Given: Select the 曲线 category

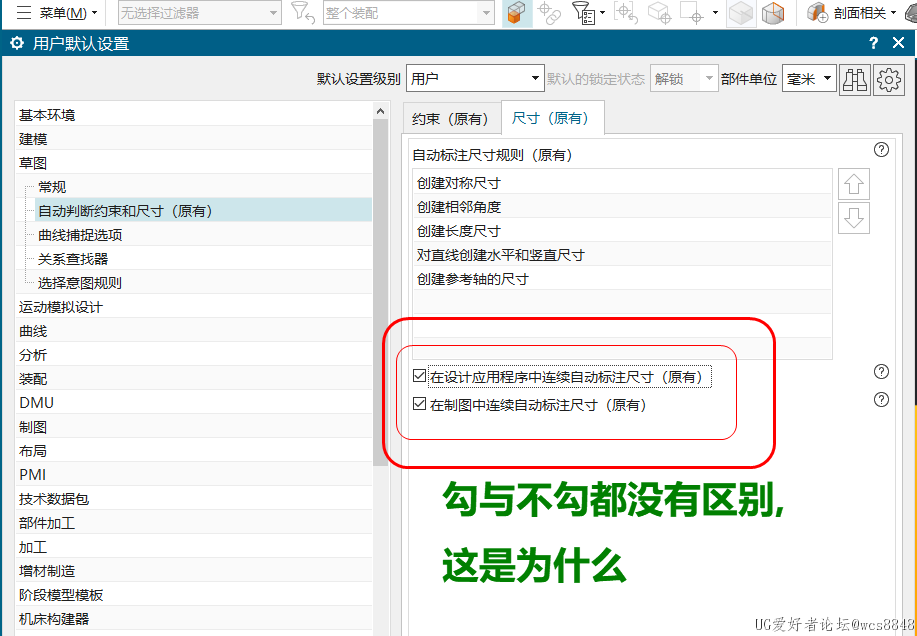Looking at the screenshot, I should point(193,331).
